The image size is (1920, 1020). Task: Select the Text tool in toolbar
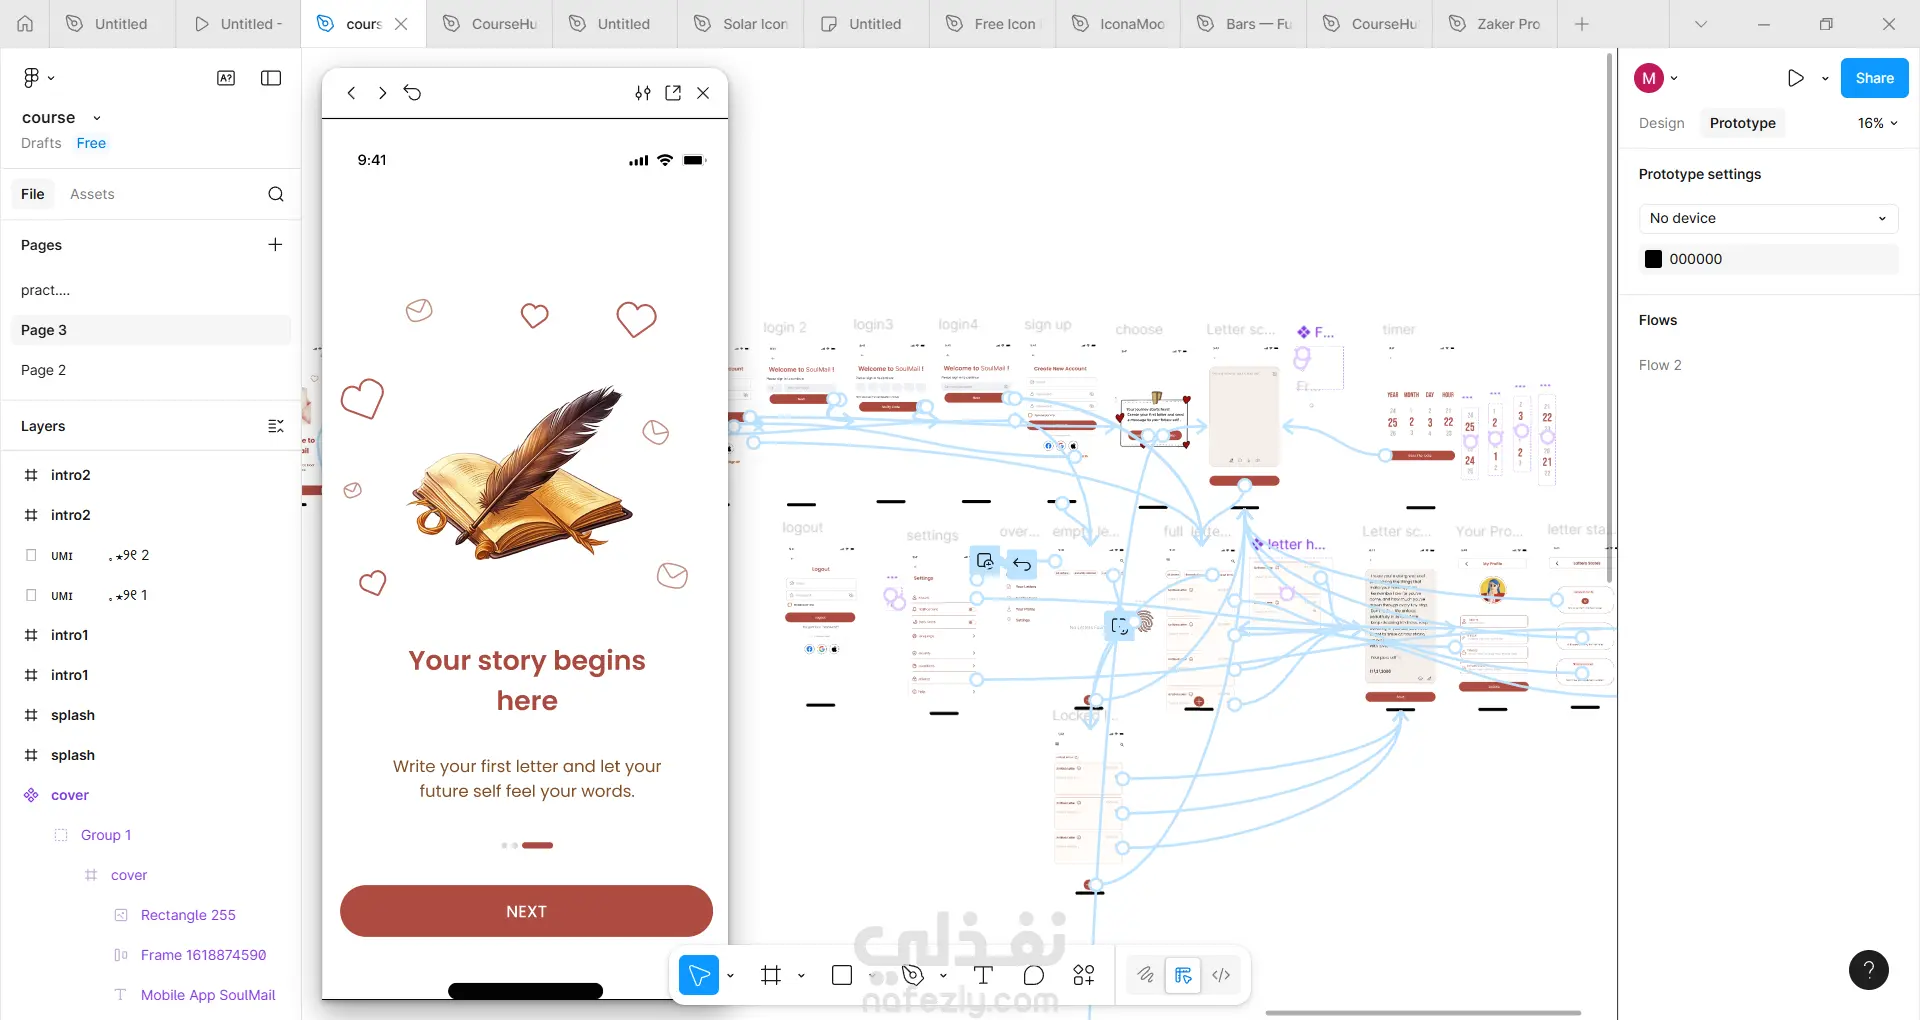(983, 975)
